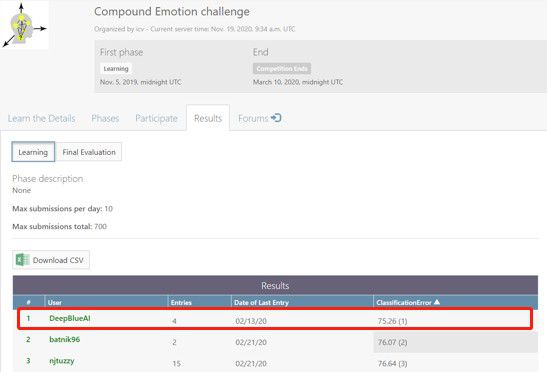547x375 pixels.
Task: Click the ClassificationError sort arrow
Action: (x=437, y=302)
